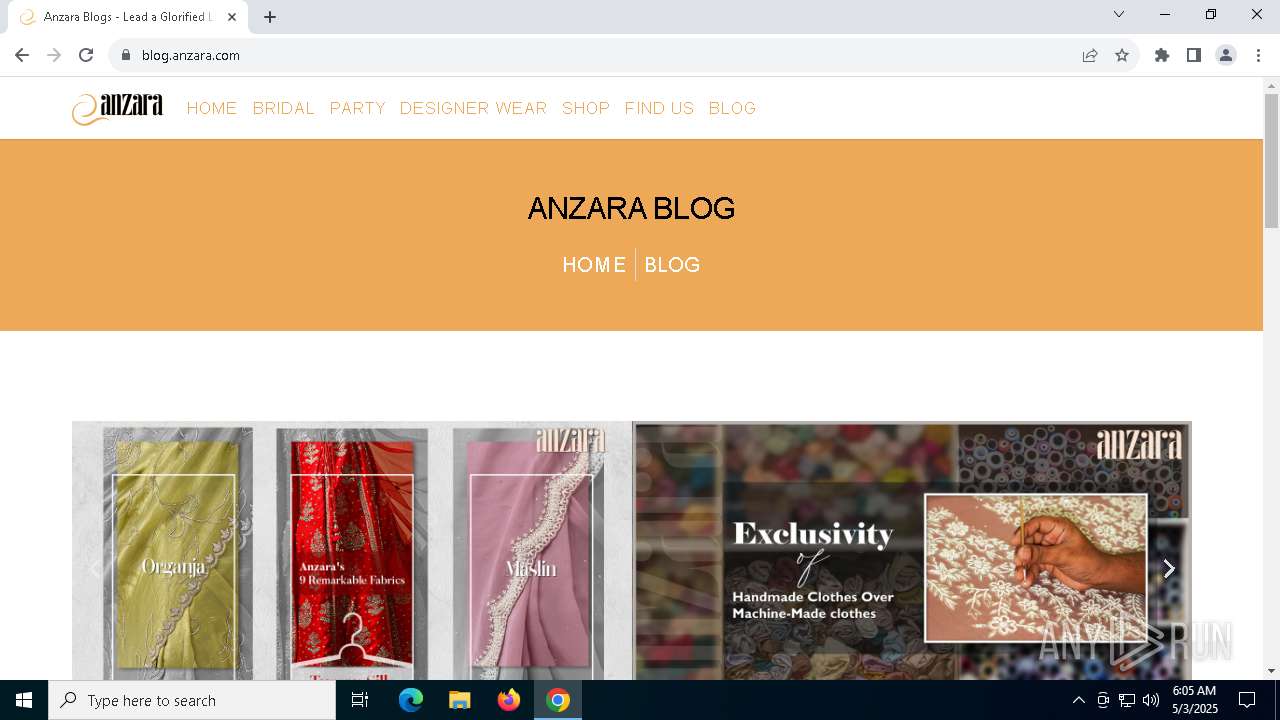This screenshot has width=1280, height=720.
Task: Open the Exclusivity of Handmade Clothes slide
Action: (912, 550)
